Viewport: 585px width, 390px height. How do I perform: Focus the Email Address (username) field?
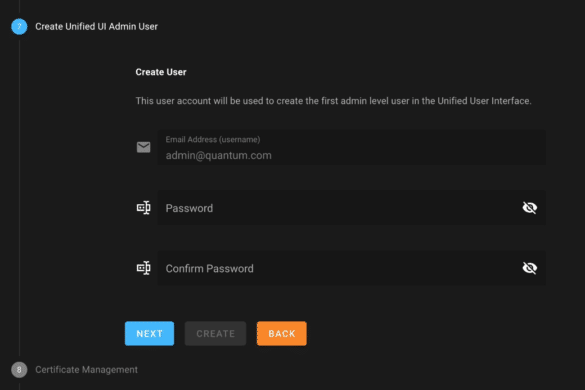(x=351, y=147)
